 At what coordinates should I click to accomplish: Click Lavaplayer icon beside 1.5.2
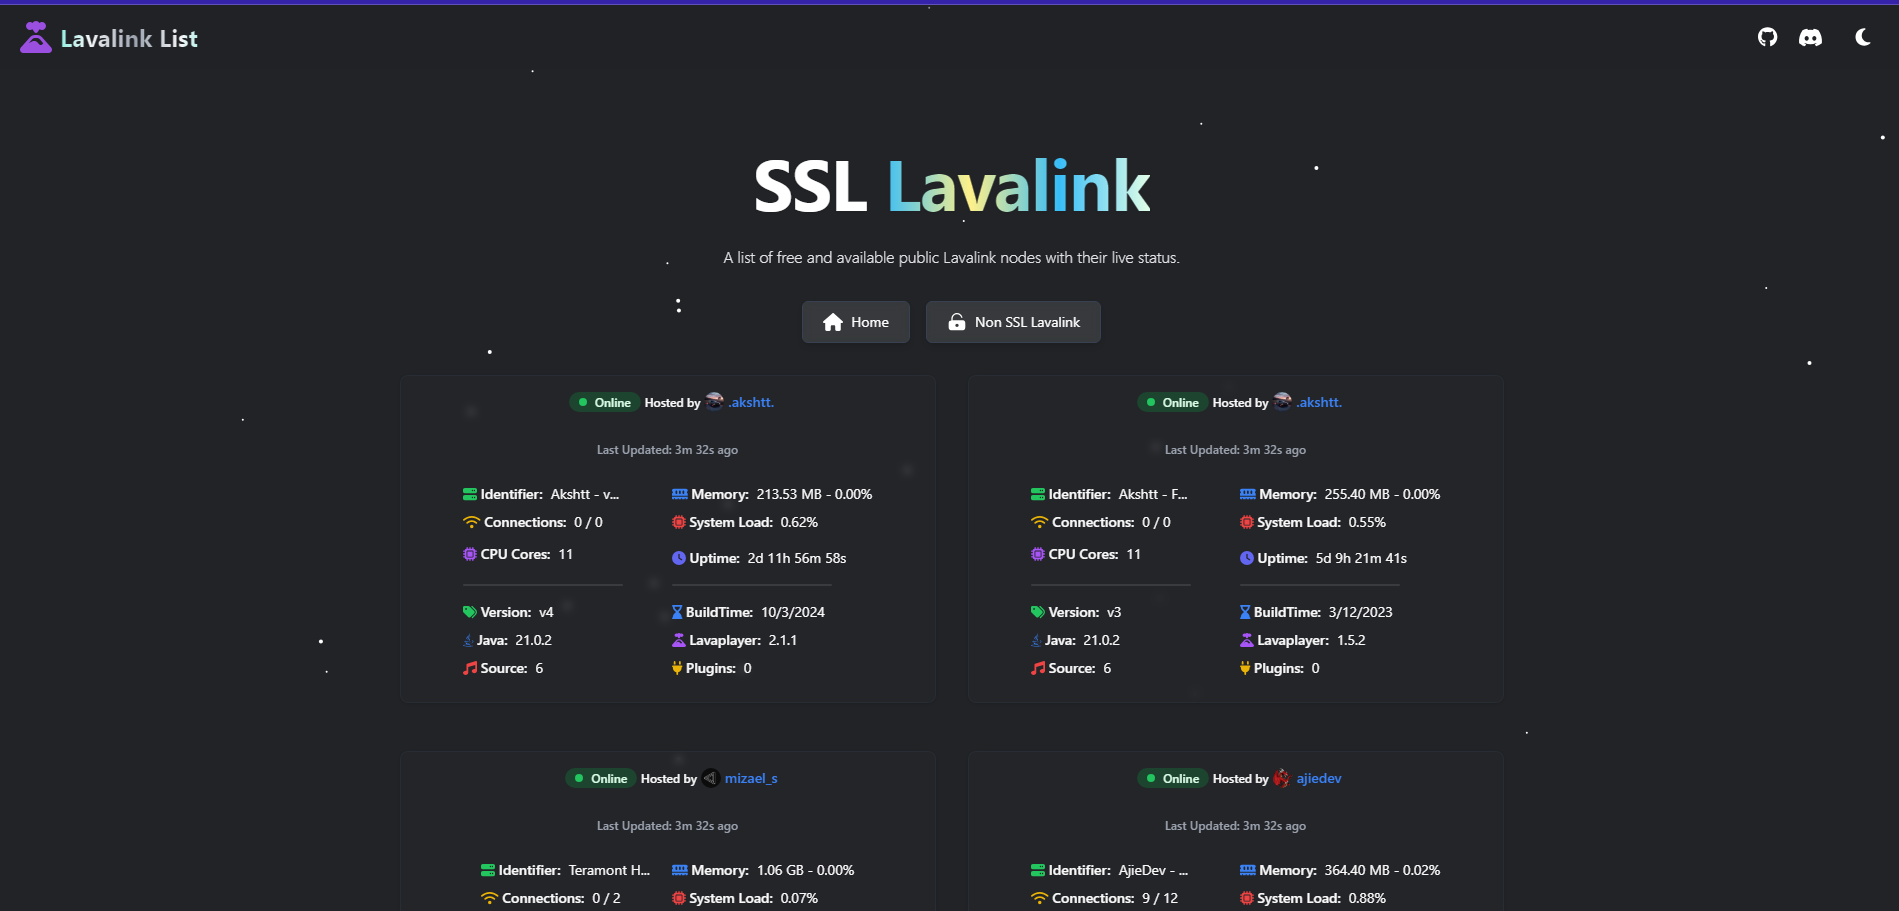coord(1247,640)
